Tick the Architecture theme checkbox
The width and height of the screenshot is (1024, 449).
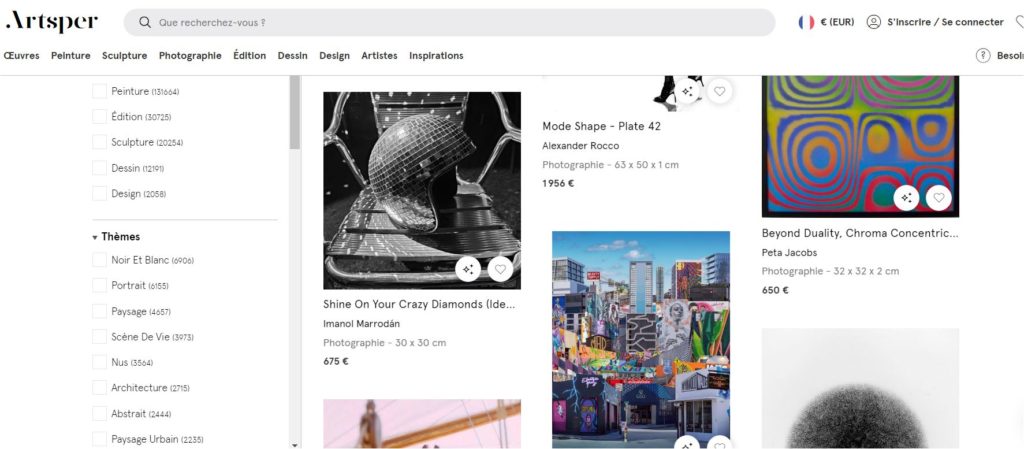99,388
